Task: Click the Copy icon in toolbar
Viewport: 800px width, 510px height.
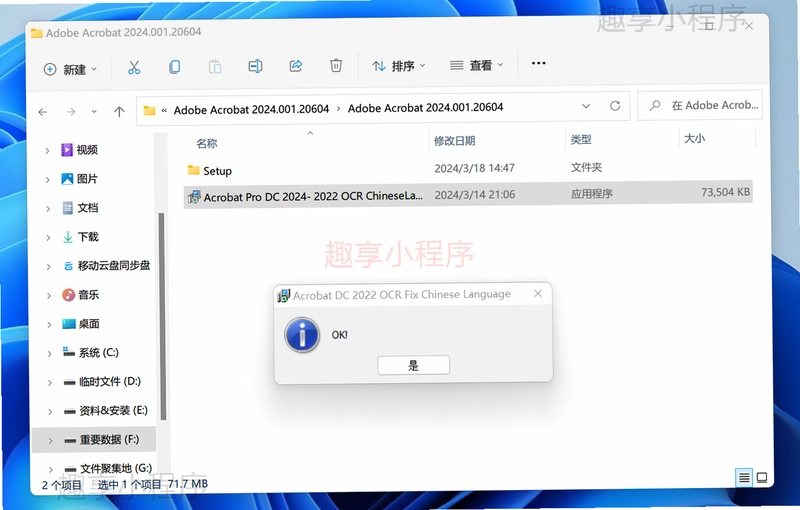Action: coord(174,67)
